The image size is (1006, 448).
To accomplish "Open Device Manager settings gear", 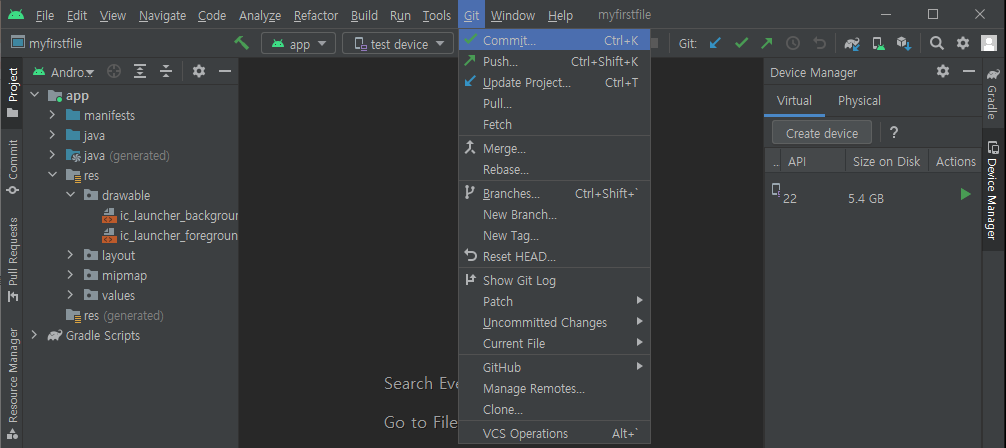I will [x=942, y=71].
